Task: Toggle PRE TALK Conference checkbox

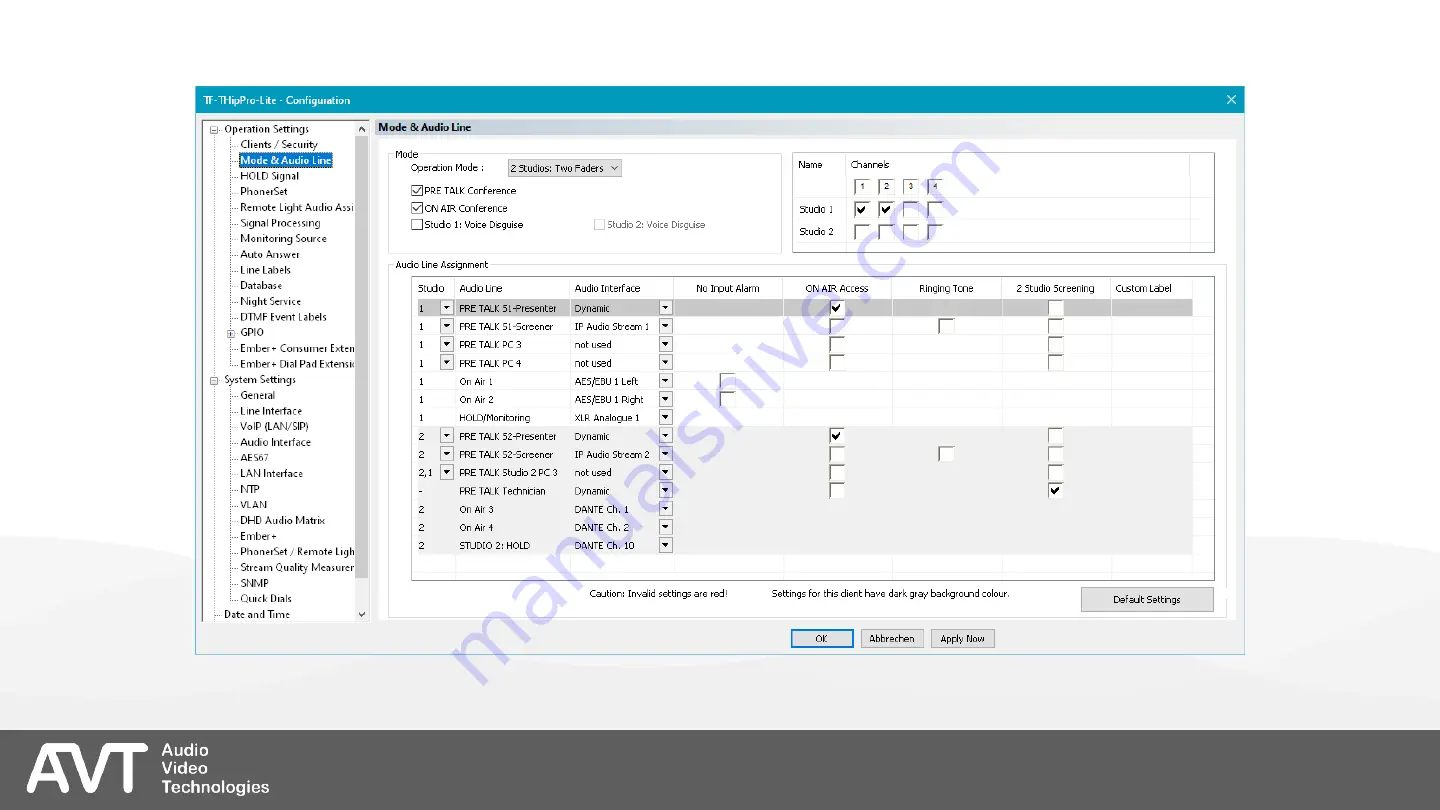Action: point(417,190)
